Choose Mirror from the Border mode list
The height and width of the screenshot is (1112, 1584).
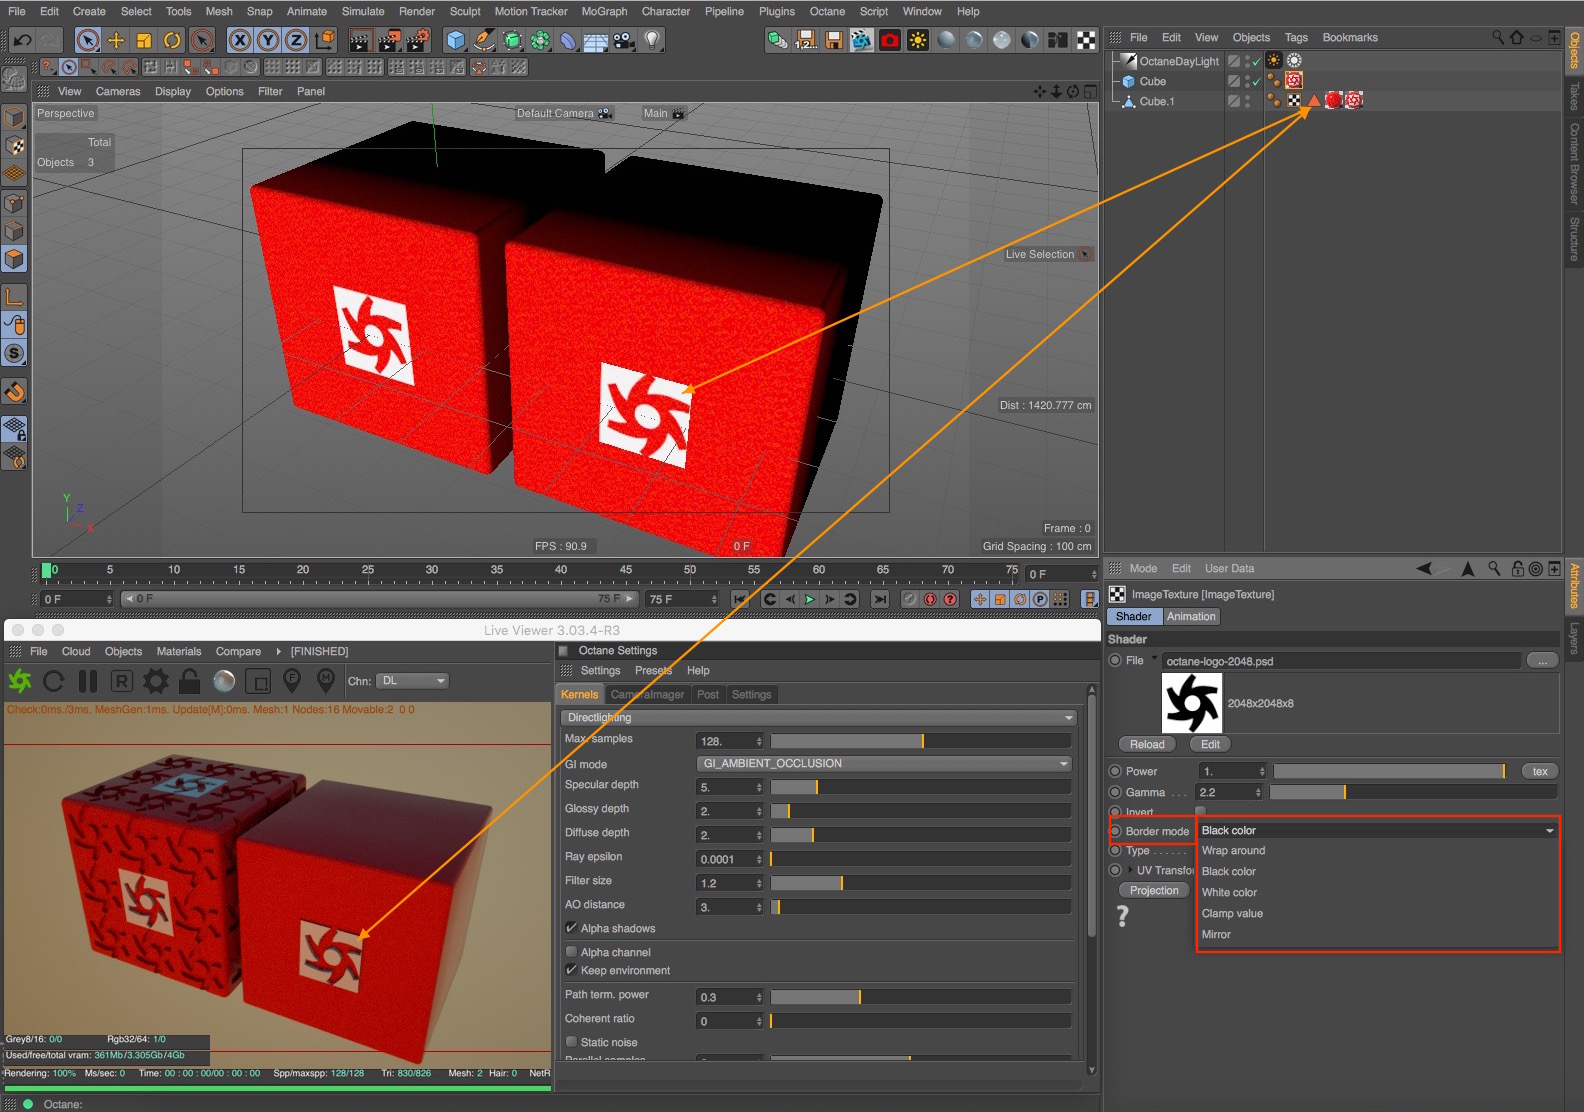click(x=1216, y=934)
